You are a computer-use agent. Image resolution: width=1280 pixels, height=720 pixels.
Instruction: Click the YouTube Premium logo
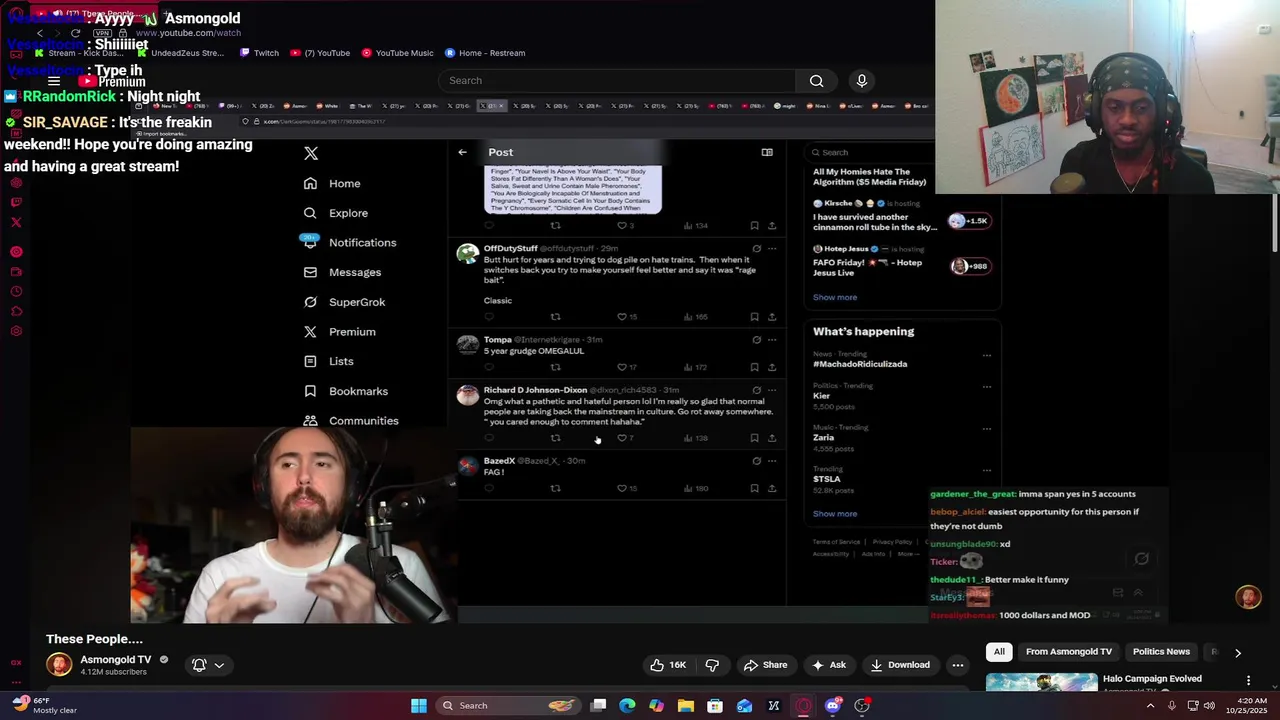(x=111, y=81)
